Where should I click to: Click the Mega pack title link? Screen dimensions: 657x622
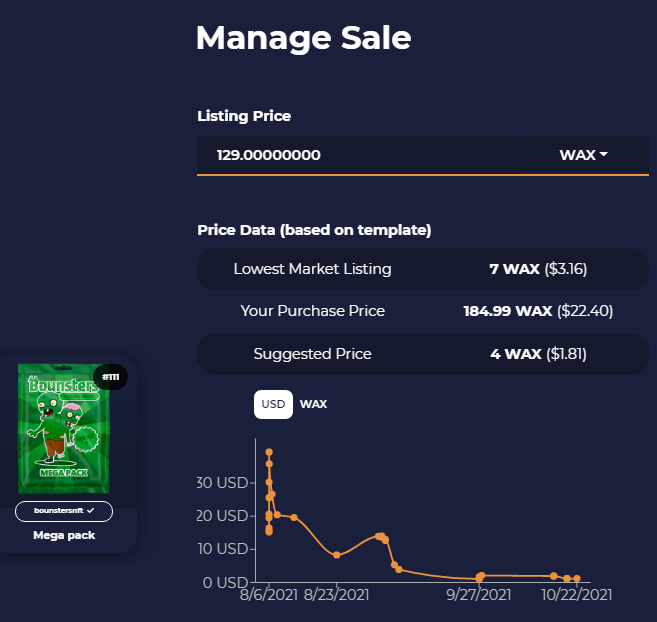(64, 535)
